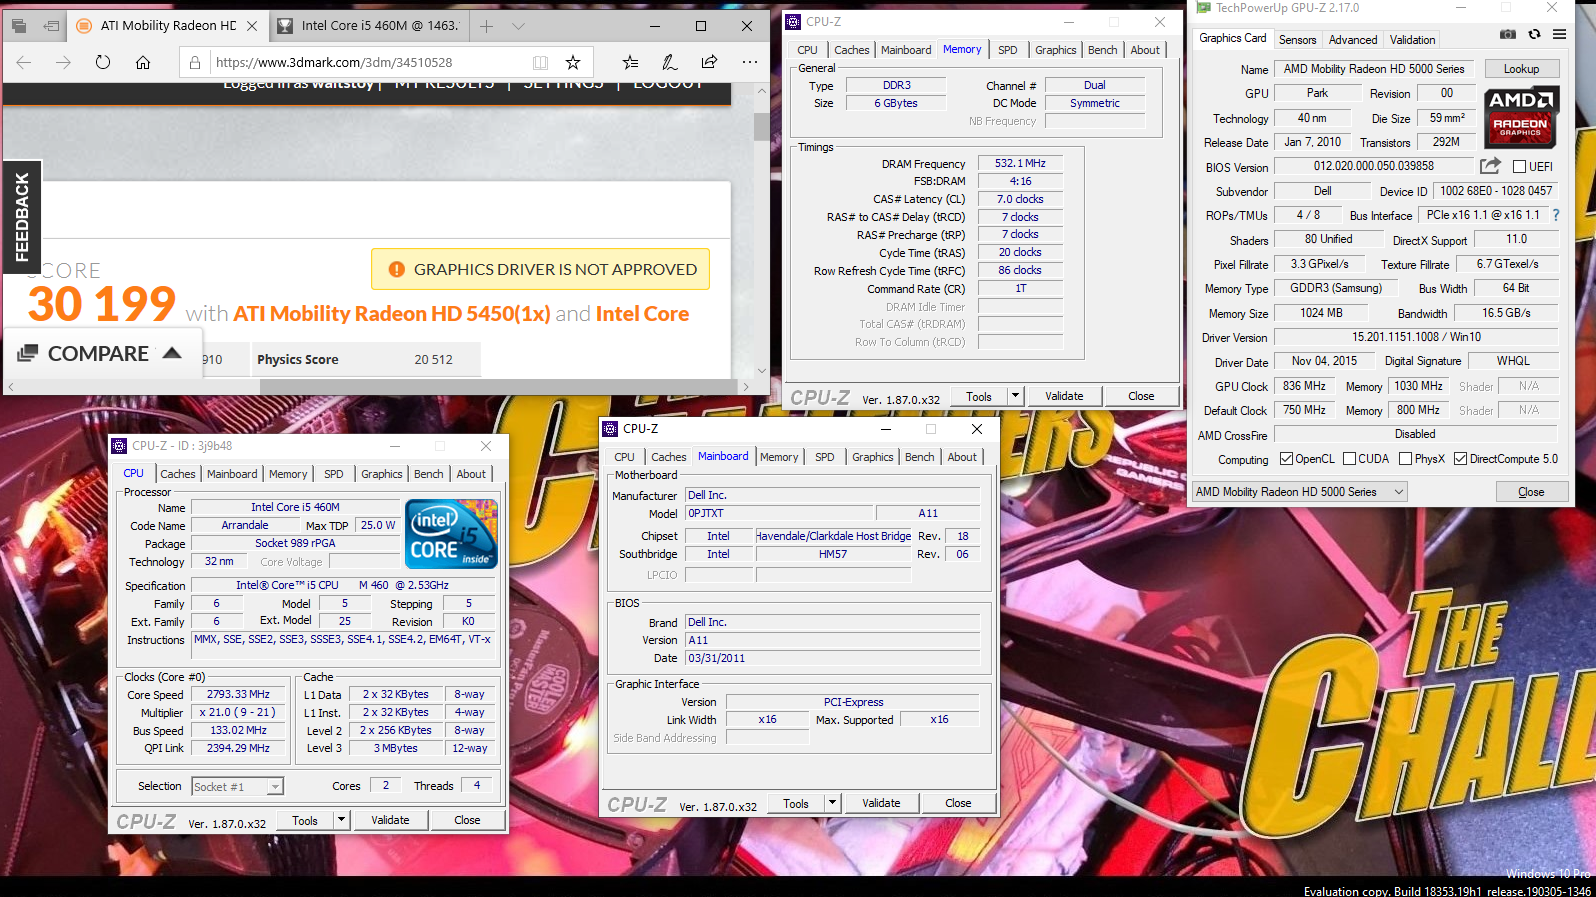Open Edge favorites hub icon
The image size is (1596, 897).
[x=630, y=62]
